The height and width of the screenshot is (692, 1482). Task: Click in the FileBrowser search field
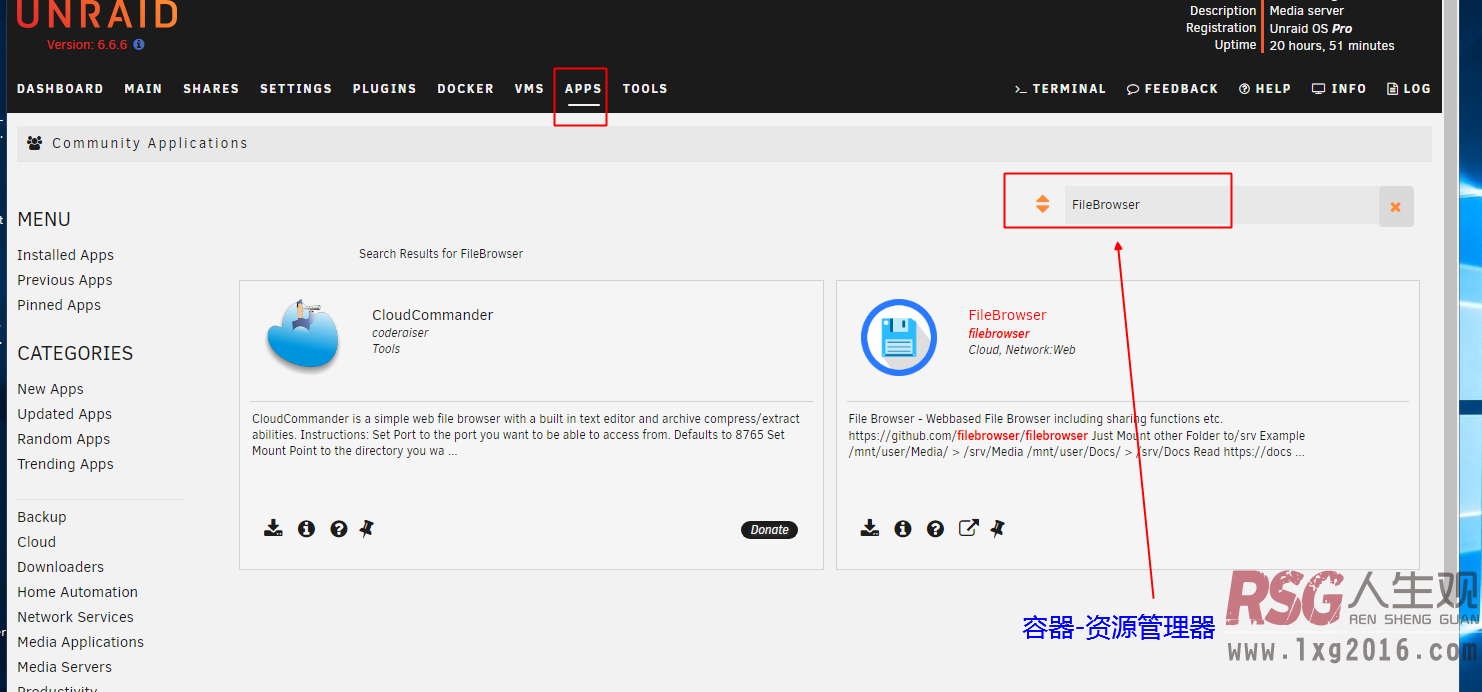coord(1220,205)
